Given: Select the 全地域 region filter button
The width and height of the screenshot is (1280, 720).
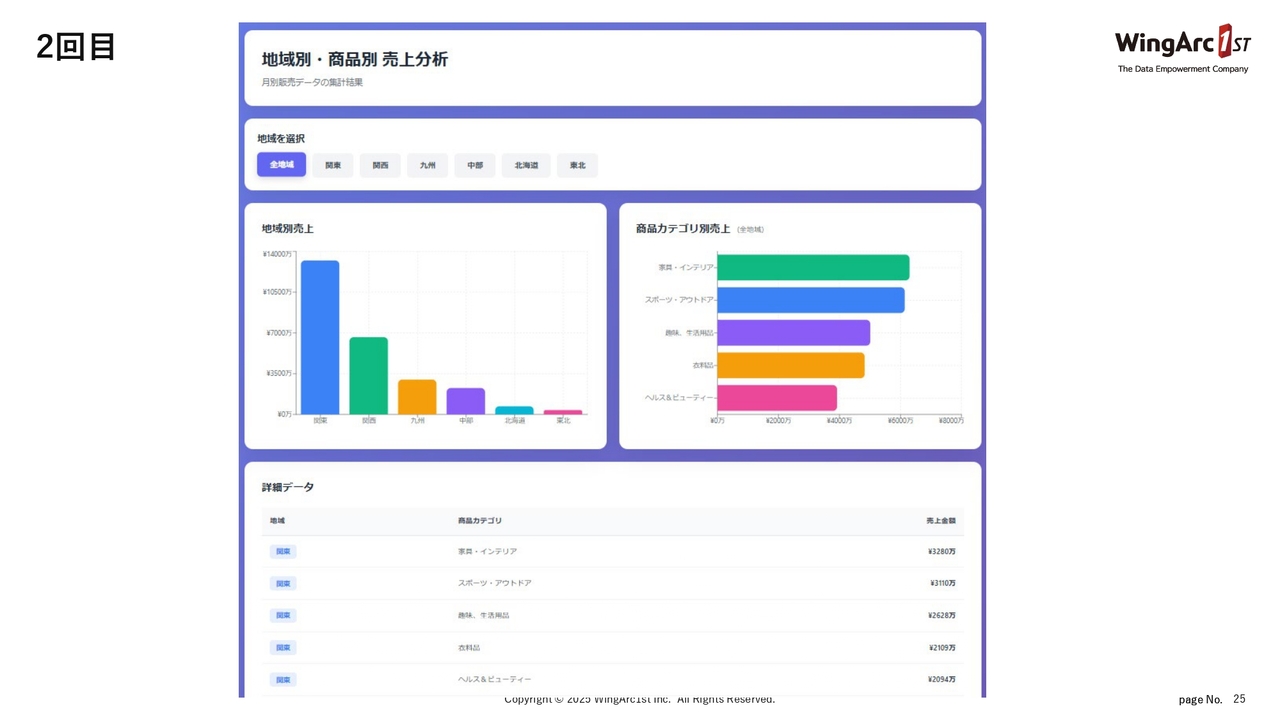Looking at the screenshot, I should pyautogui.click(x=281, y=165).
